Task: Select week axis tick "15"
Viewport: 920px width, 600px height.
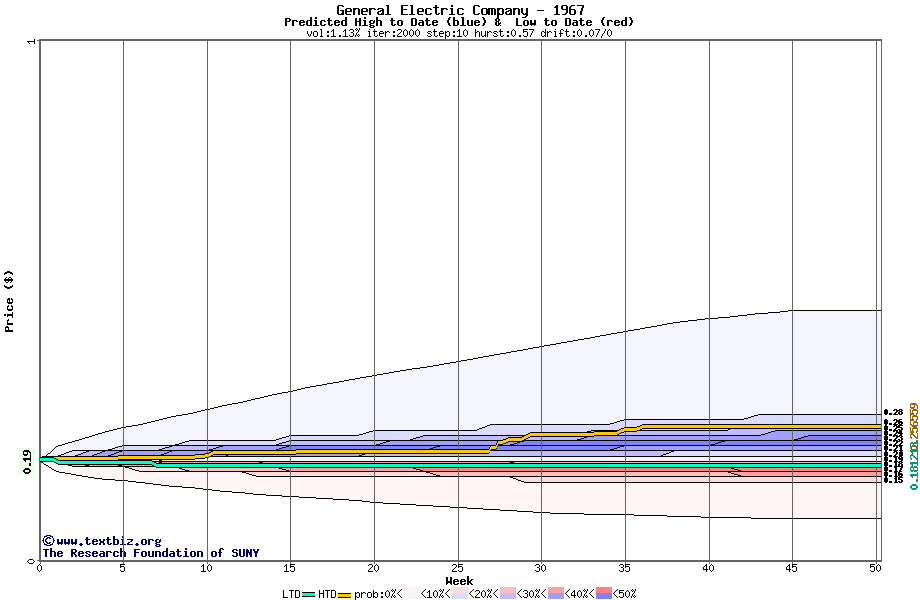Action: pyautogui.click(x=289, y=568)
